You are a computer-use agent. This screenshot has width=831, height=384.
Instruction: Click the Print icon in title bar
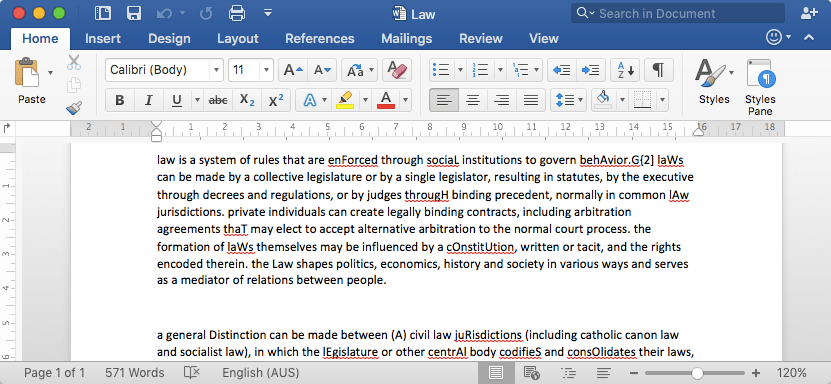pos(236,13)
